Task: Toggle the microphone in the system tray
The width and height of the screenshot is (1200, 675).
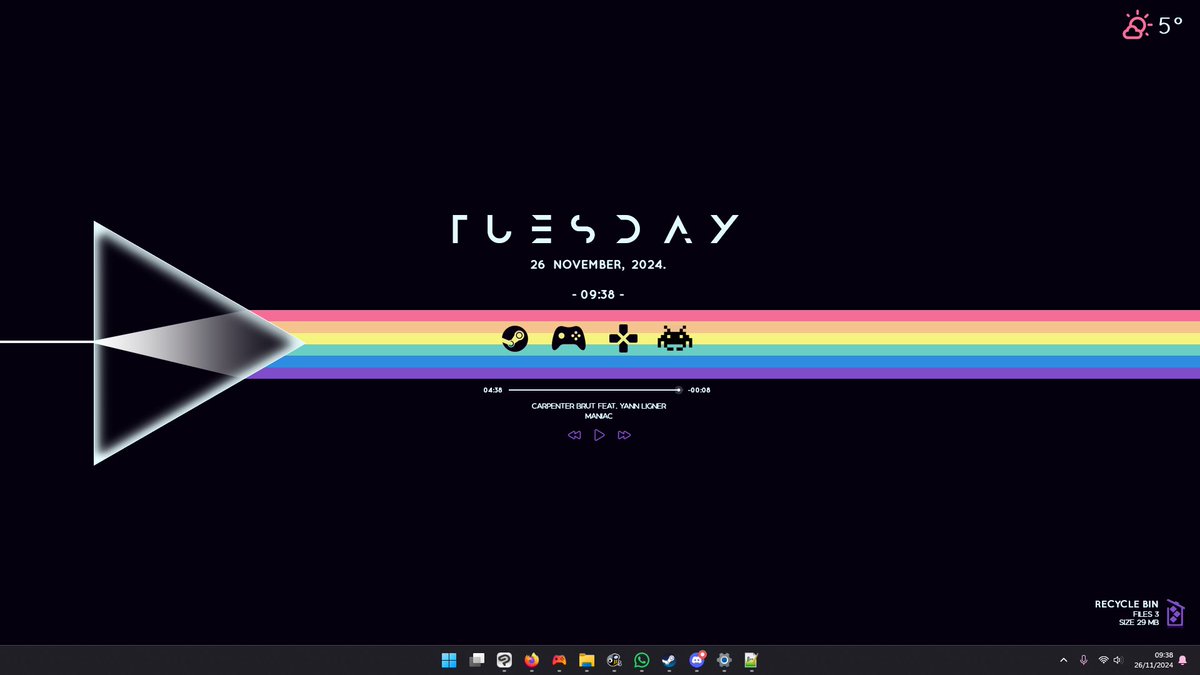Action: click(x=1083, y=660)
